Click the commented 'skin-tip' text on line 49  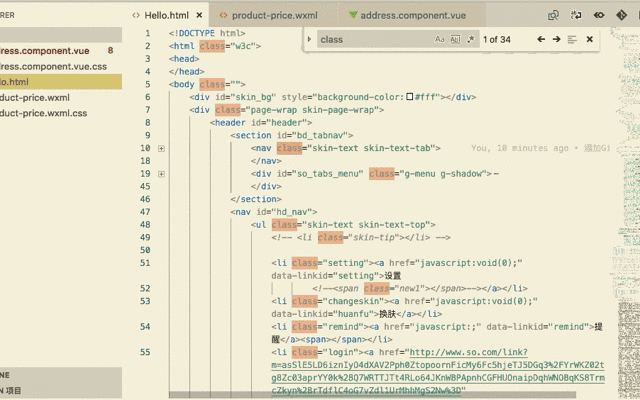(x=371, y=238)
